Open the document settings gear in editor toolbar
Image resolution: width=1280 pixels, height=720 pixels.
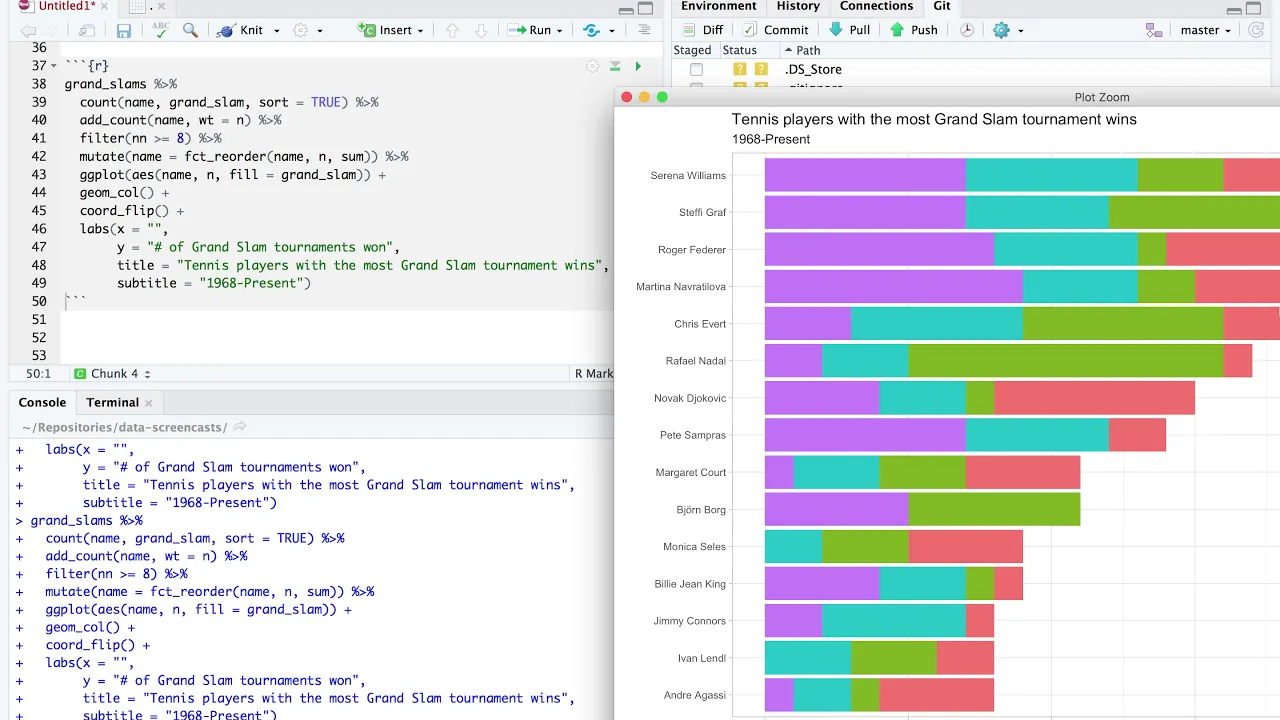(x=300, y=30)
